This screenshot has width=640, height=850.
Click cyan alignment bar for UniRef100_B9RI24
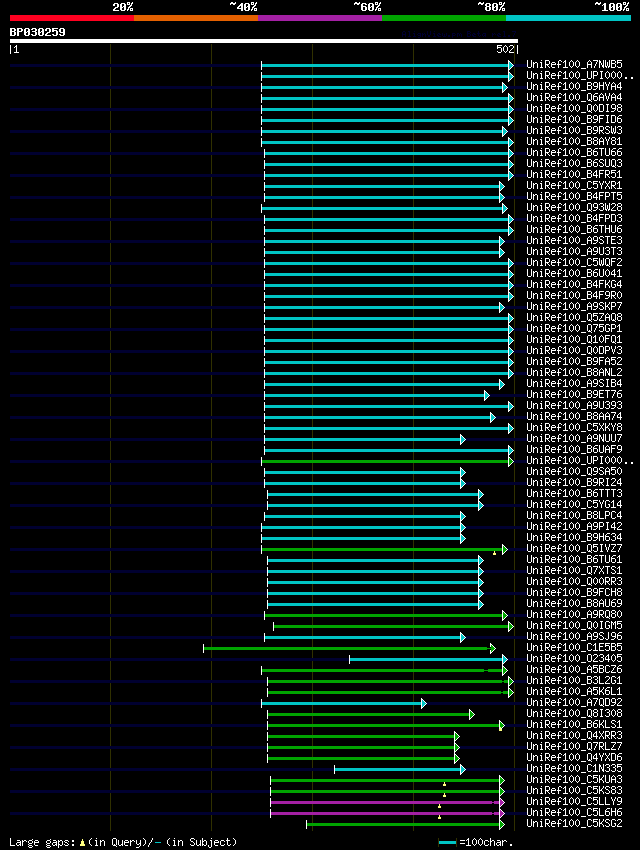(365, 483)
